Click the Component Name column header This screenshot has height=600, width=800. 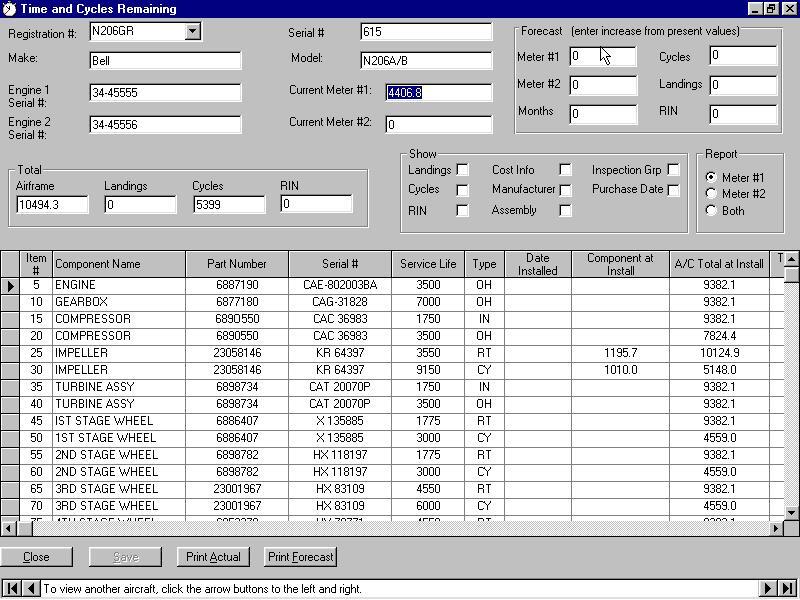(x=118, y=264)
